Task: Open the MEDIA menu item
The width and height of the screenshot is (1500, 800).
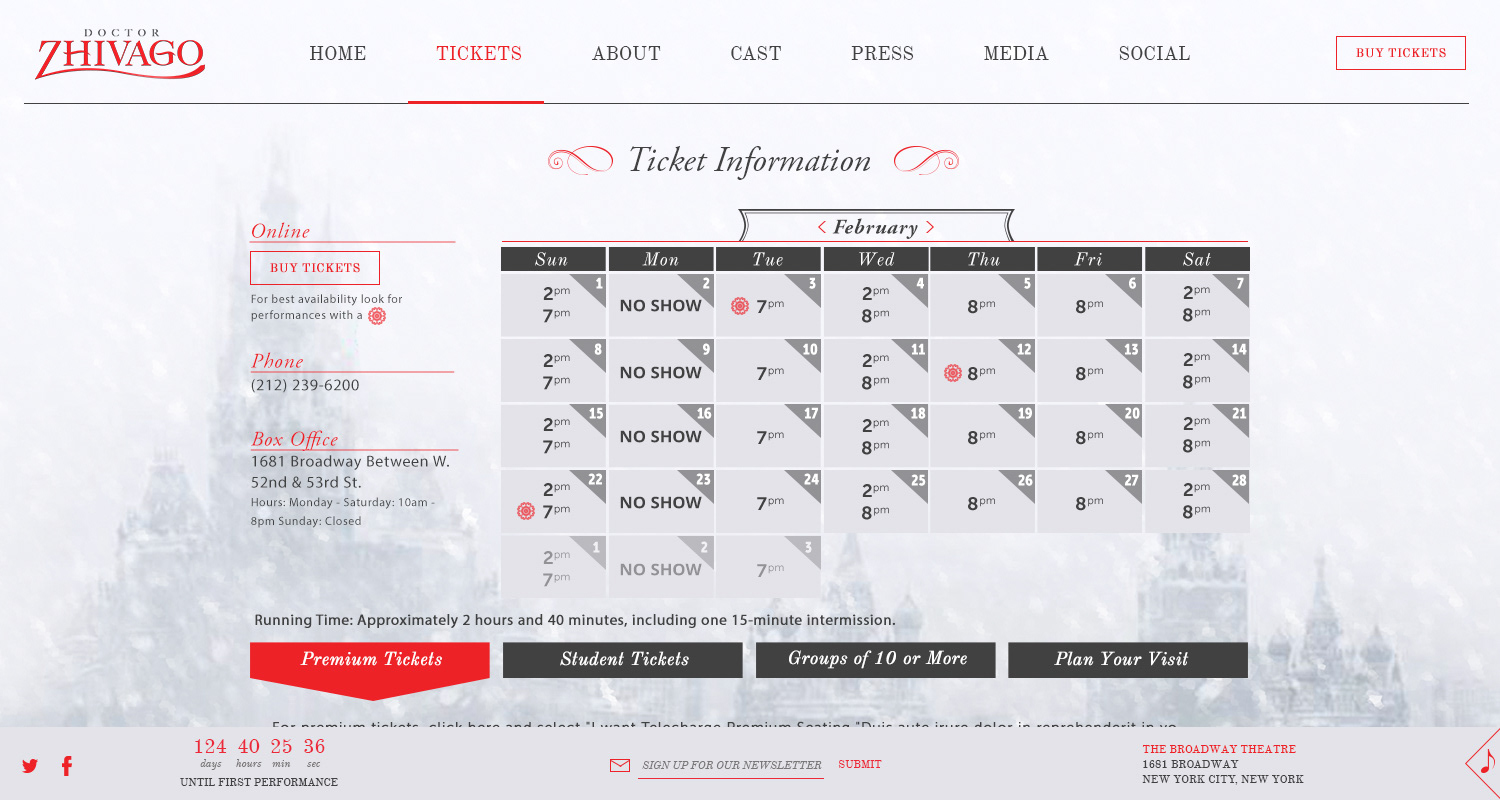Action: point(1016,54)
